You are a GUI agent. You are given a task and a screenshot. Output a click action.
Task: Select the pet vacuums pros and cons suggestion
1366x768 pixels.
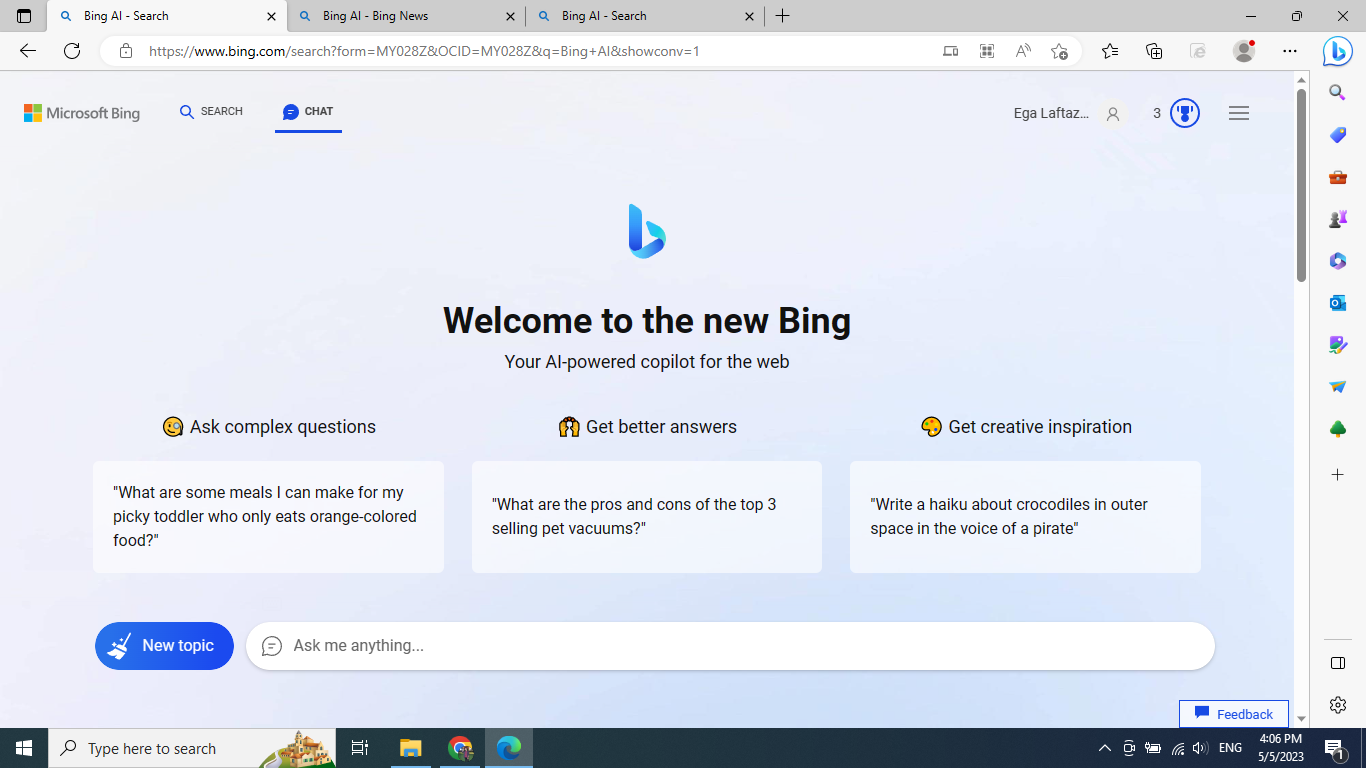647,517
